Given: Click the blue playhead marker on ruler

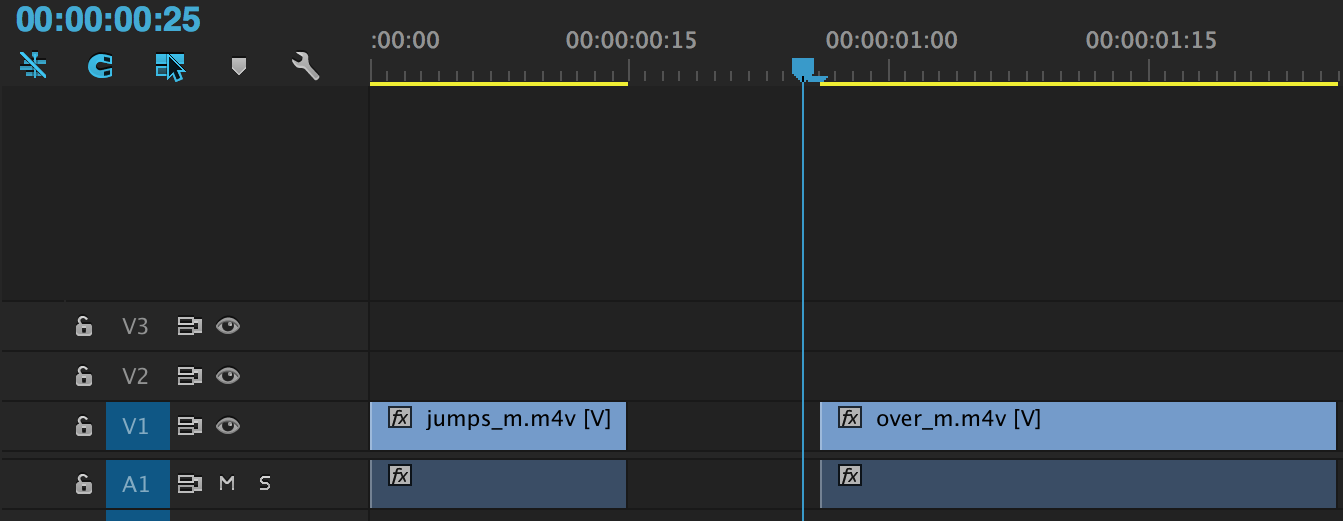Looking at the screenshot, I should tap(803, 68).
